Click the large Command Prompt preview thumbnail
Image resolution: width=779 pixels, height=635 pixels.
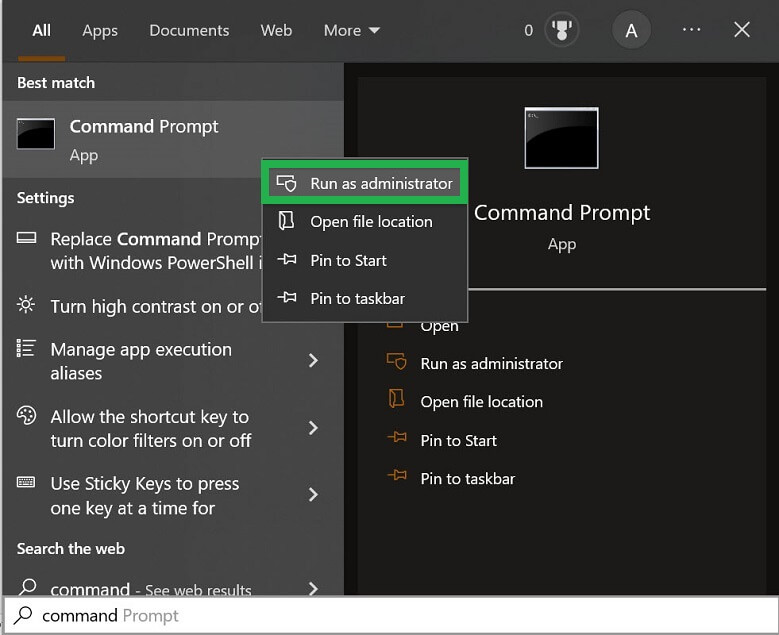pos(561,138)
